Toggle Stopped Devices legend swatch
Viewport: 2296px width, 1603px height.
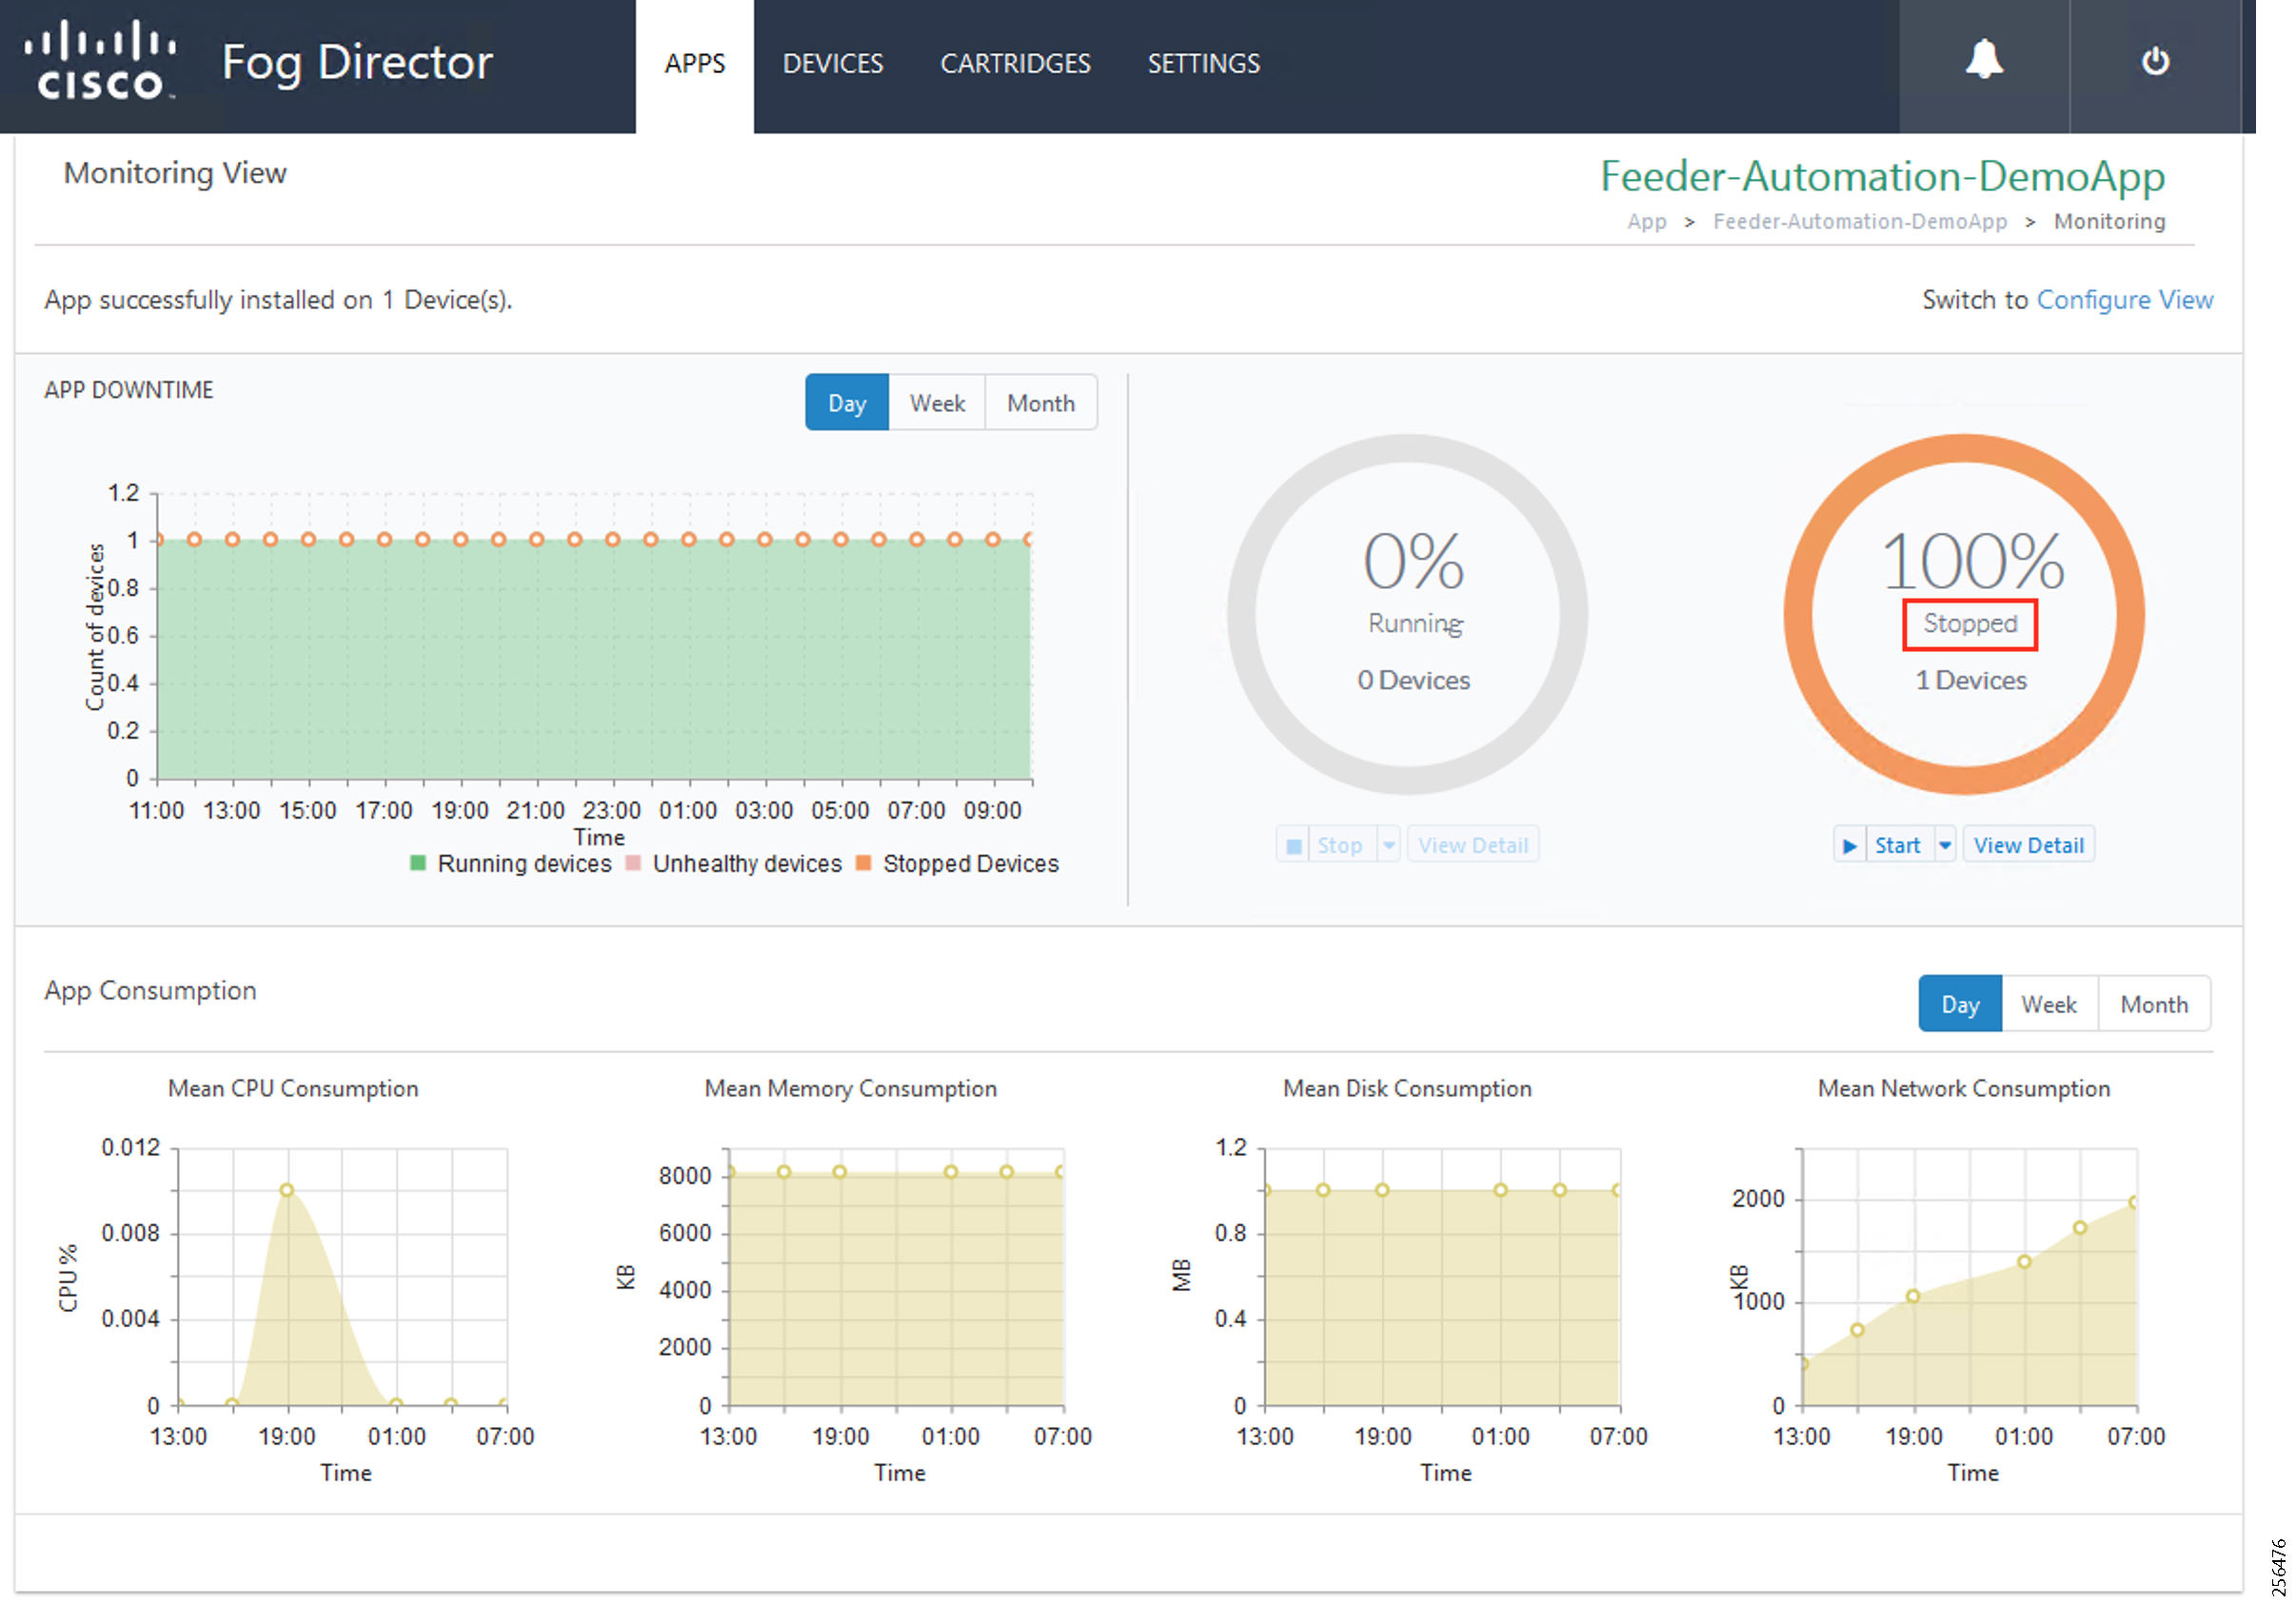(x=863, y=863)
